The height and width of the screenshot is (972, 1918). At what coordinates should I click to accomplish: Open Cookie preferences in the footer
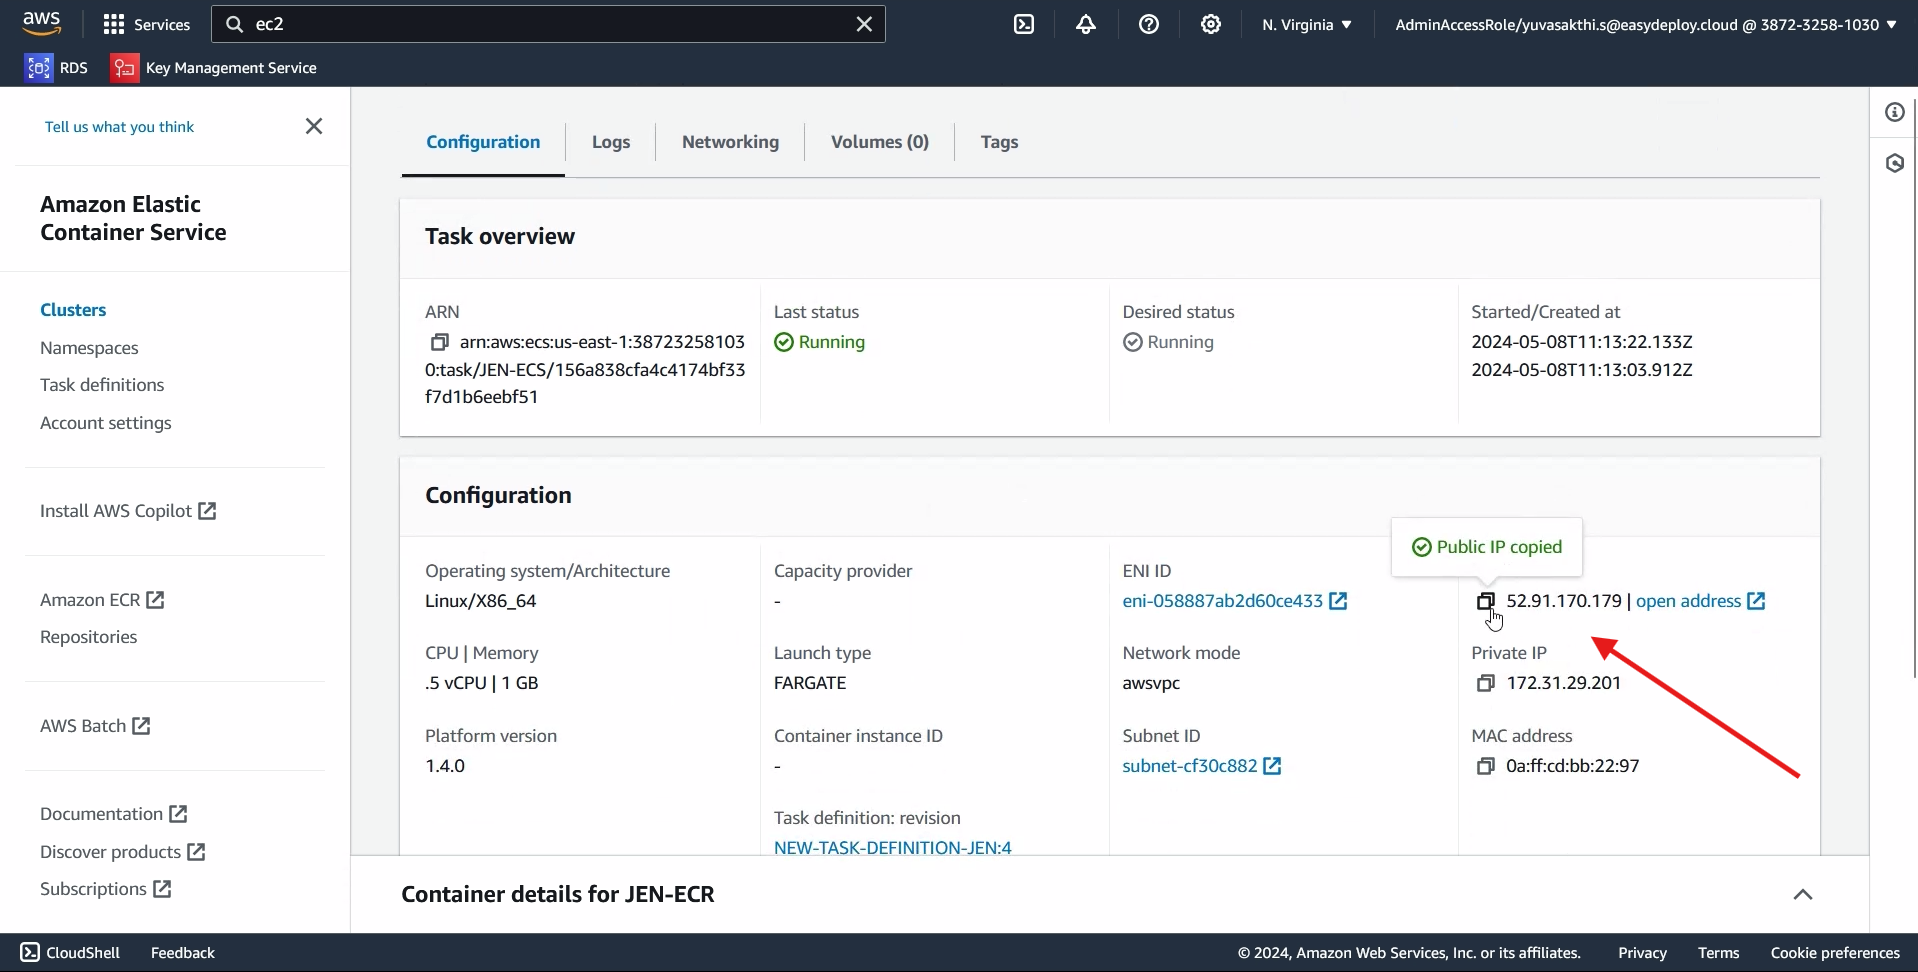(x=1835, y=953)
